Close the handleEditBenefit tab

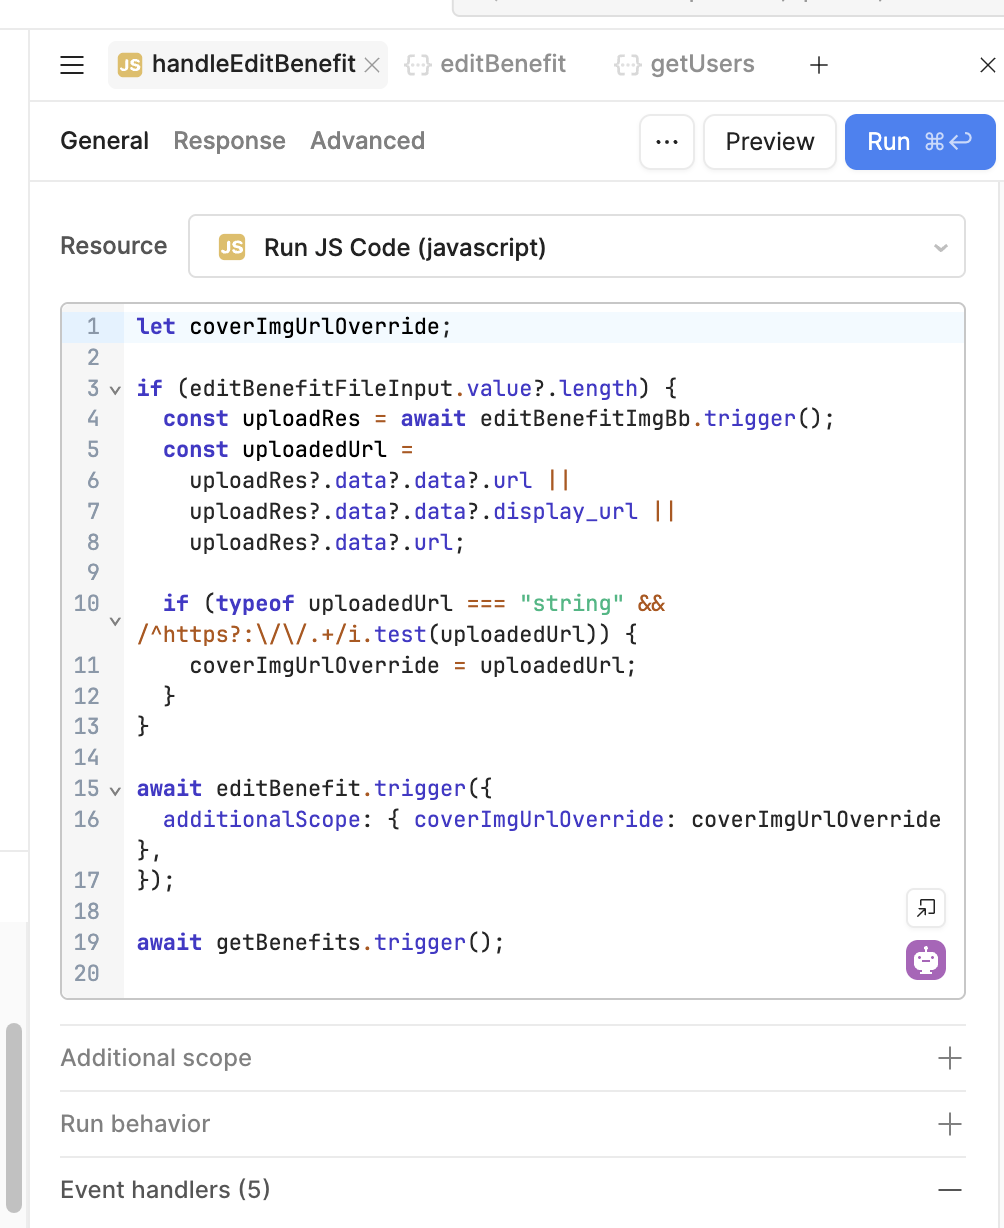371,65
